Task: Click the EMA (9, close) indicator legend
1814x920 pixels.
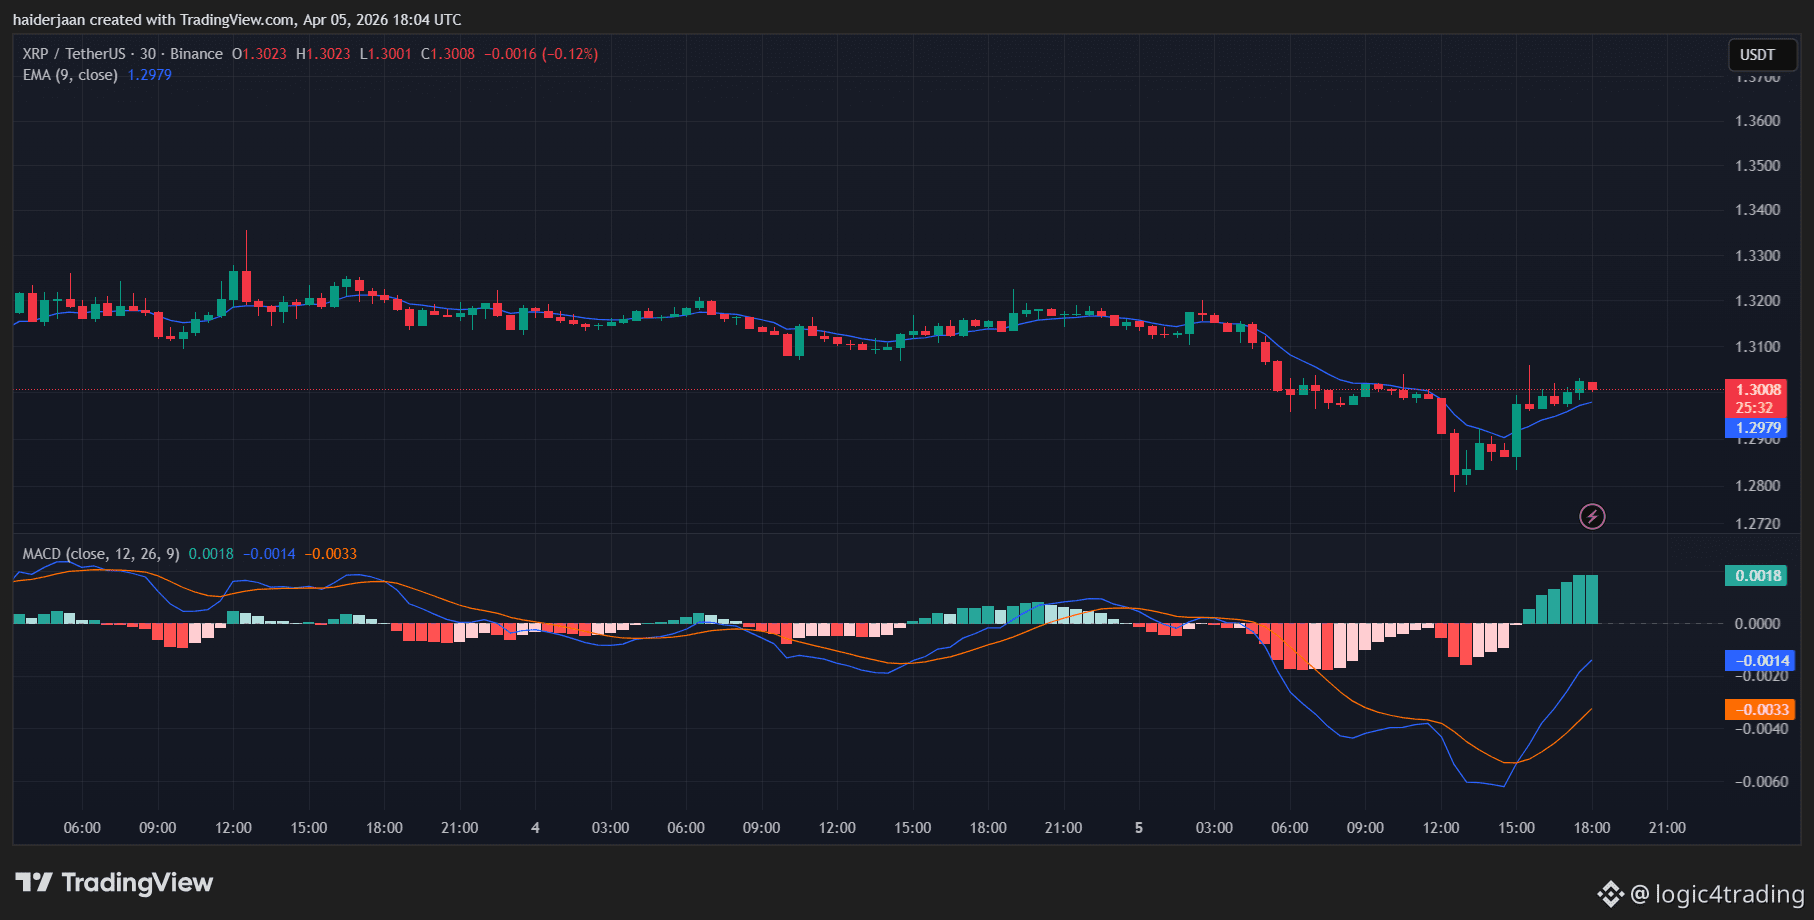Action: (70, 75)
